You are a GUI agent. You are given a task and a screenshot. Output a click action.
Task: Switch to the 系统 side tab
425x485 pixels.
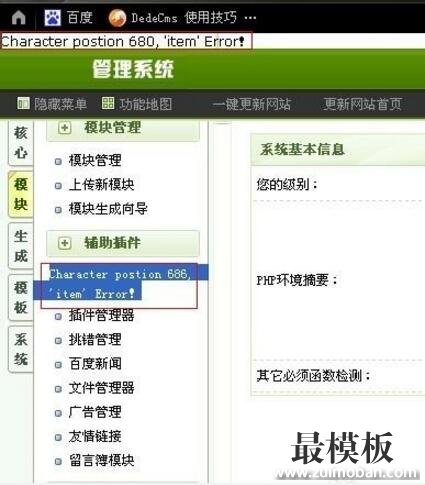(x=21, y=349)
